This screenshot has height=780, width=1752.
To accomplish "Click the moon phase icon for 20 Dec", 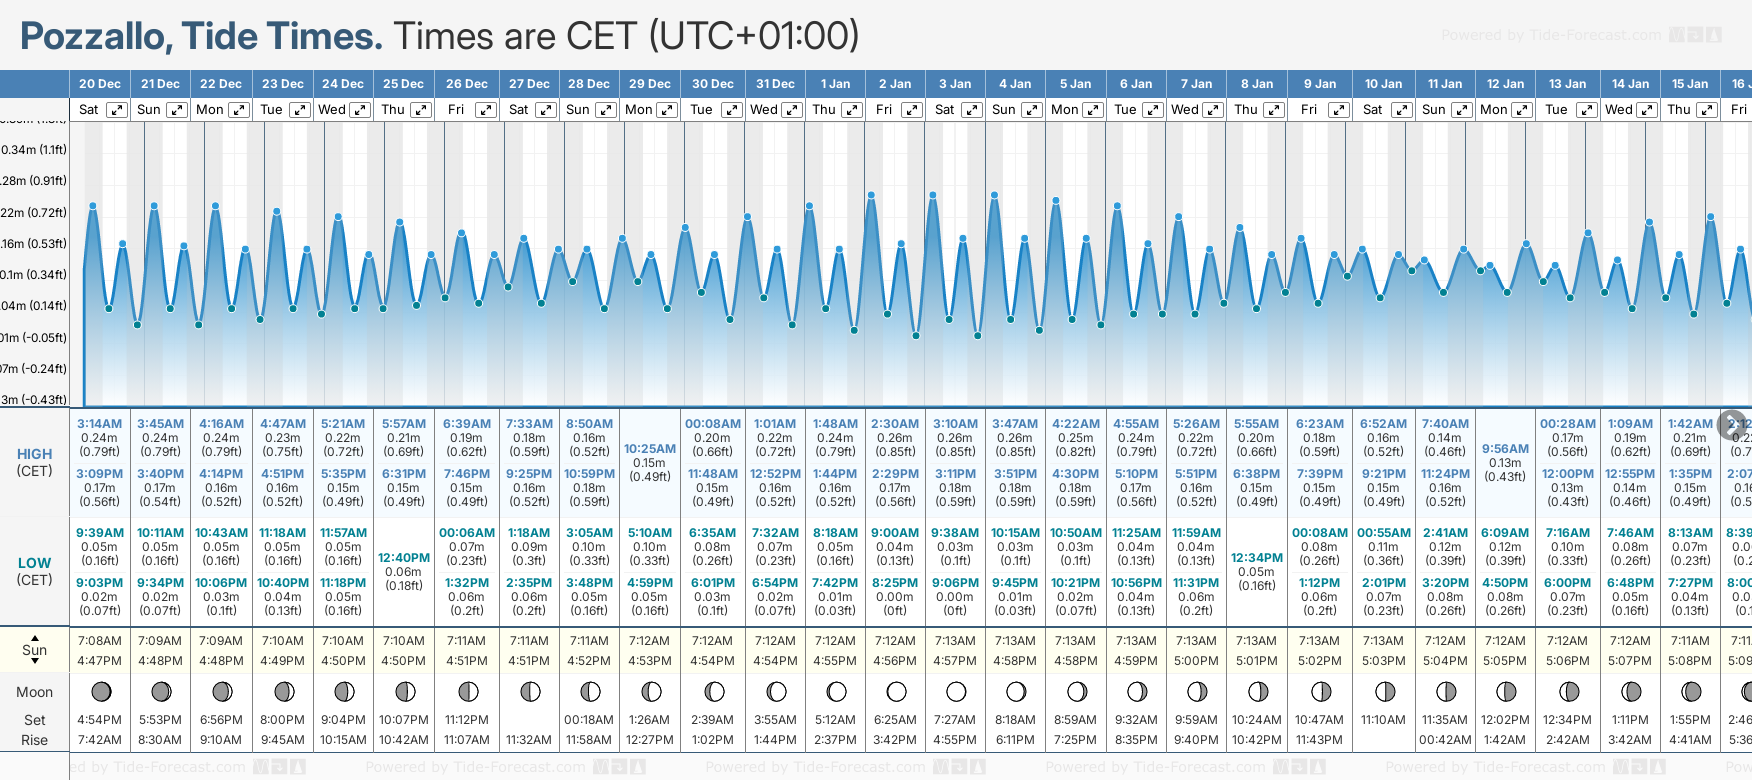I will tap(100, 691).
